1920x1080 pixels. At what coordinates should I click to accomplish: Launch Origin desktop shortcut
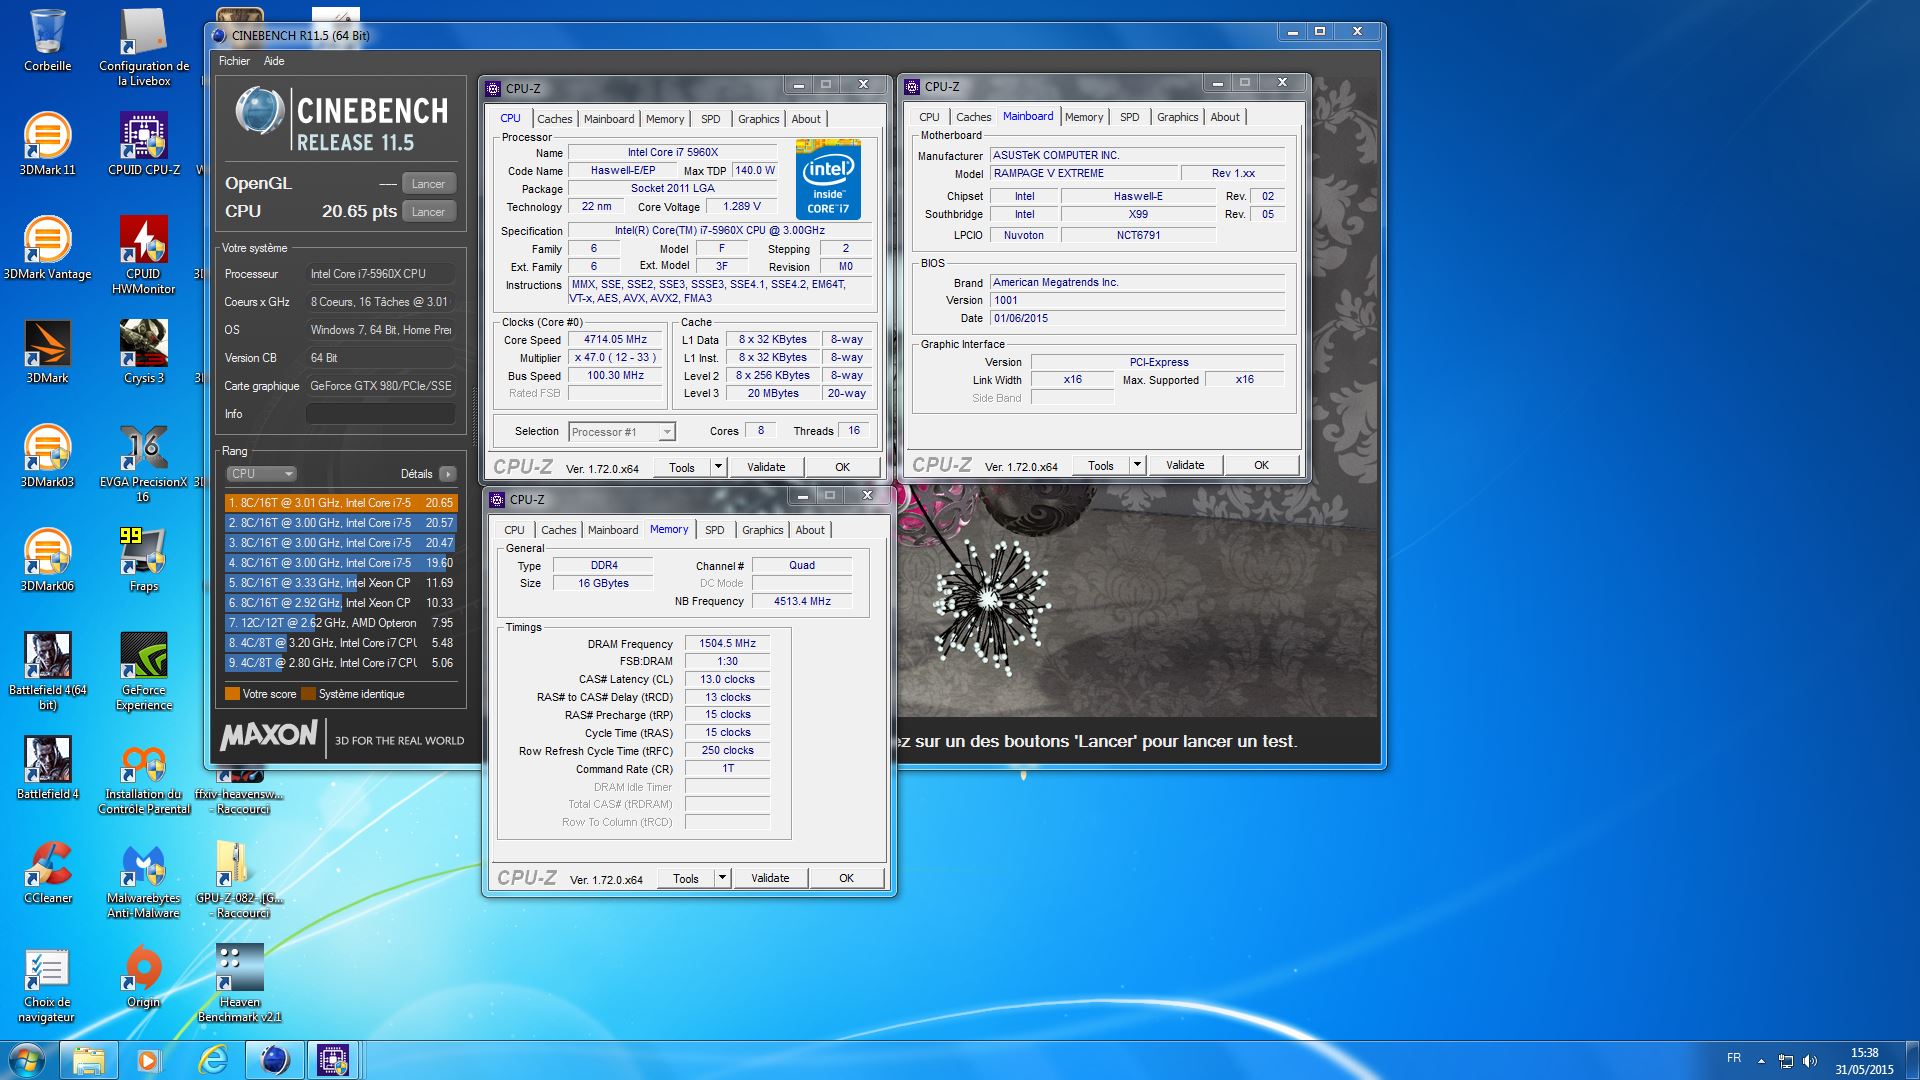click(x=144, y=977)
